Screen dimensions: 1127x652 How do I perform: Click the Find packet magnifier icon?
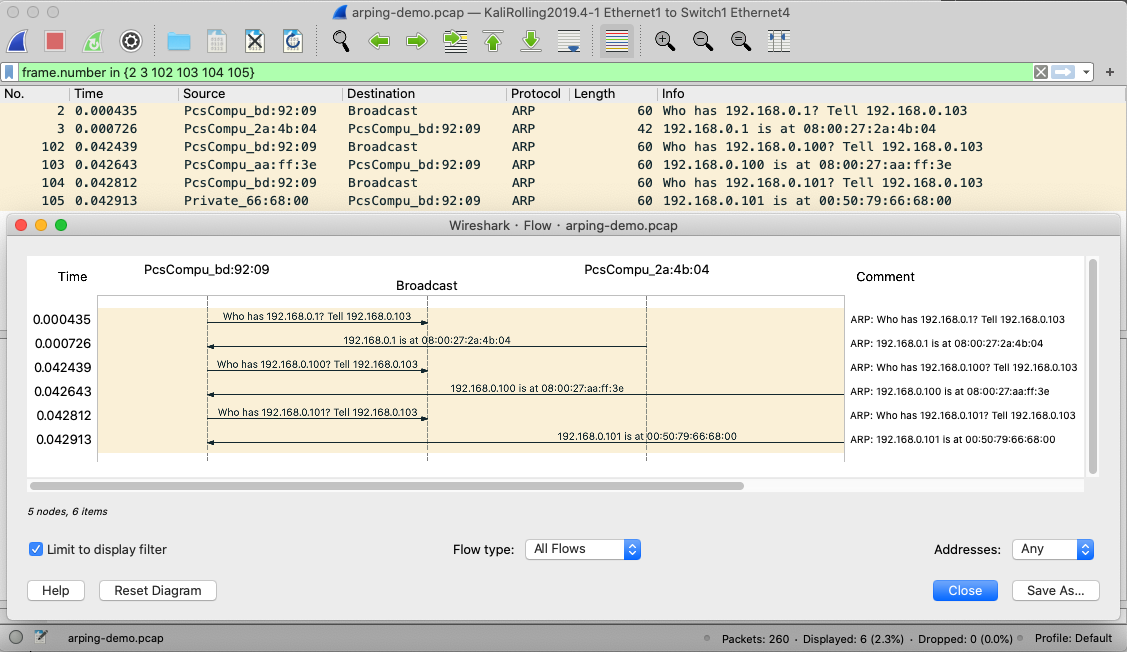[x=341, y=41]
